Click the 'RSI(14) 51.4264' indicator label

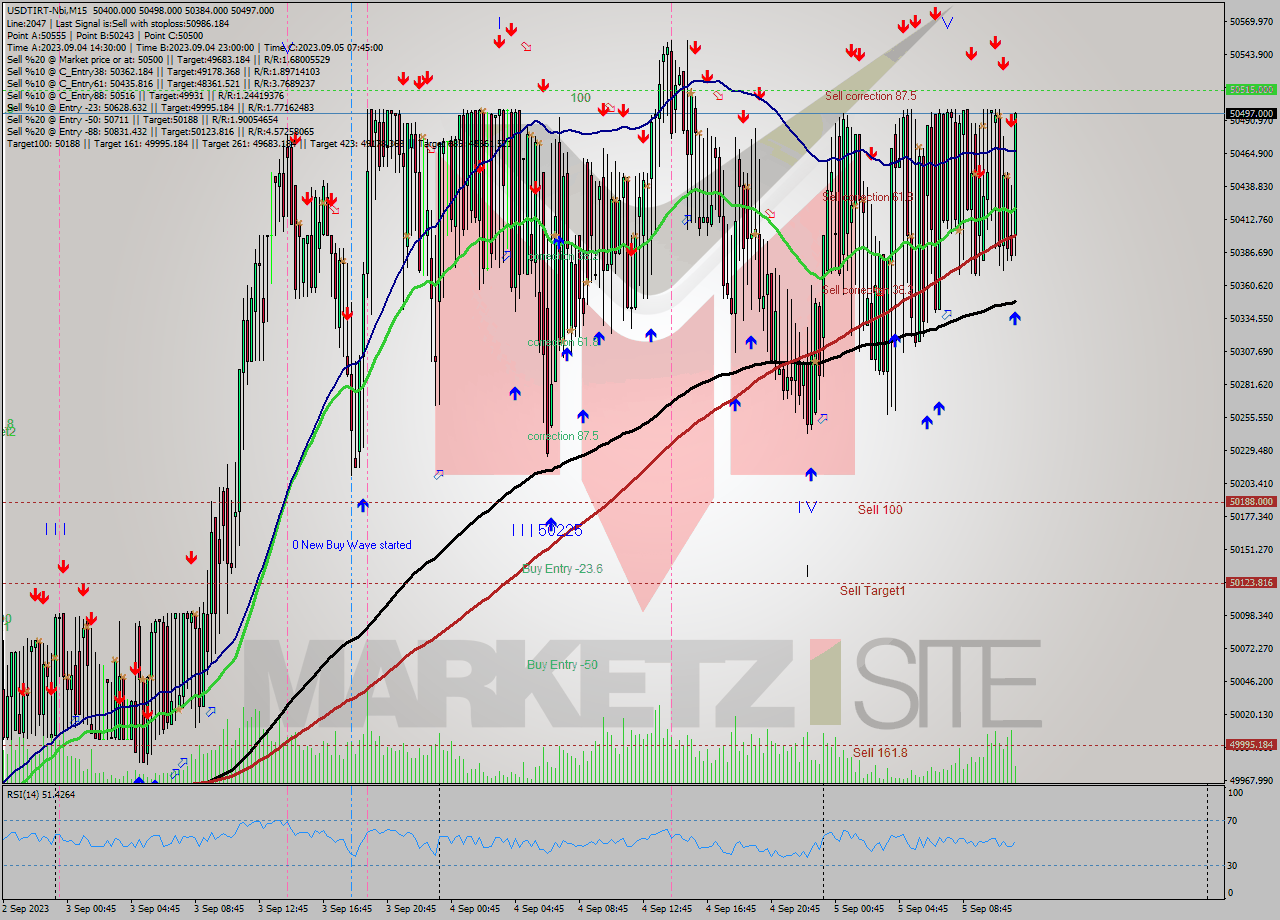41,794
